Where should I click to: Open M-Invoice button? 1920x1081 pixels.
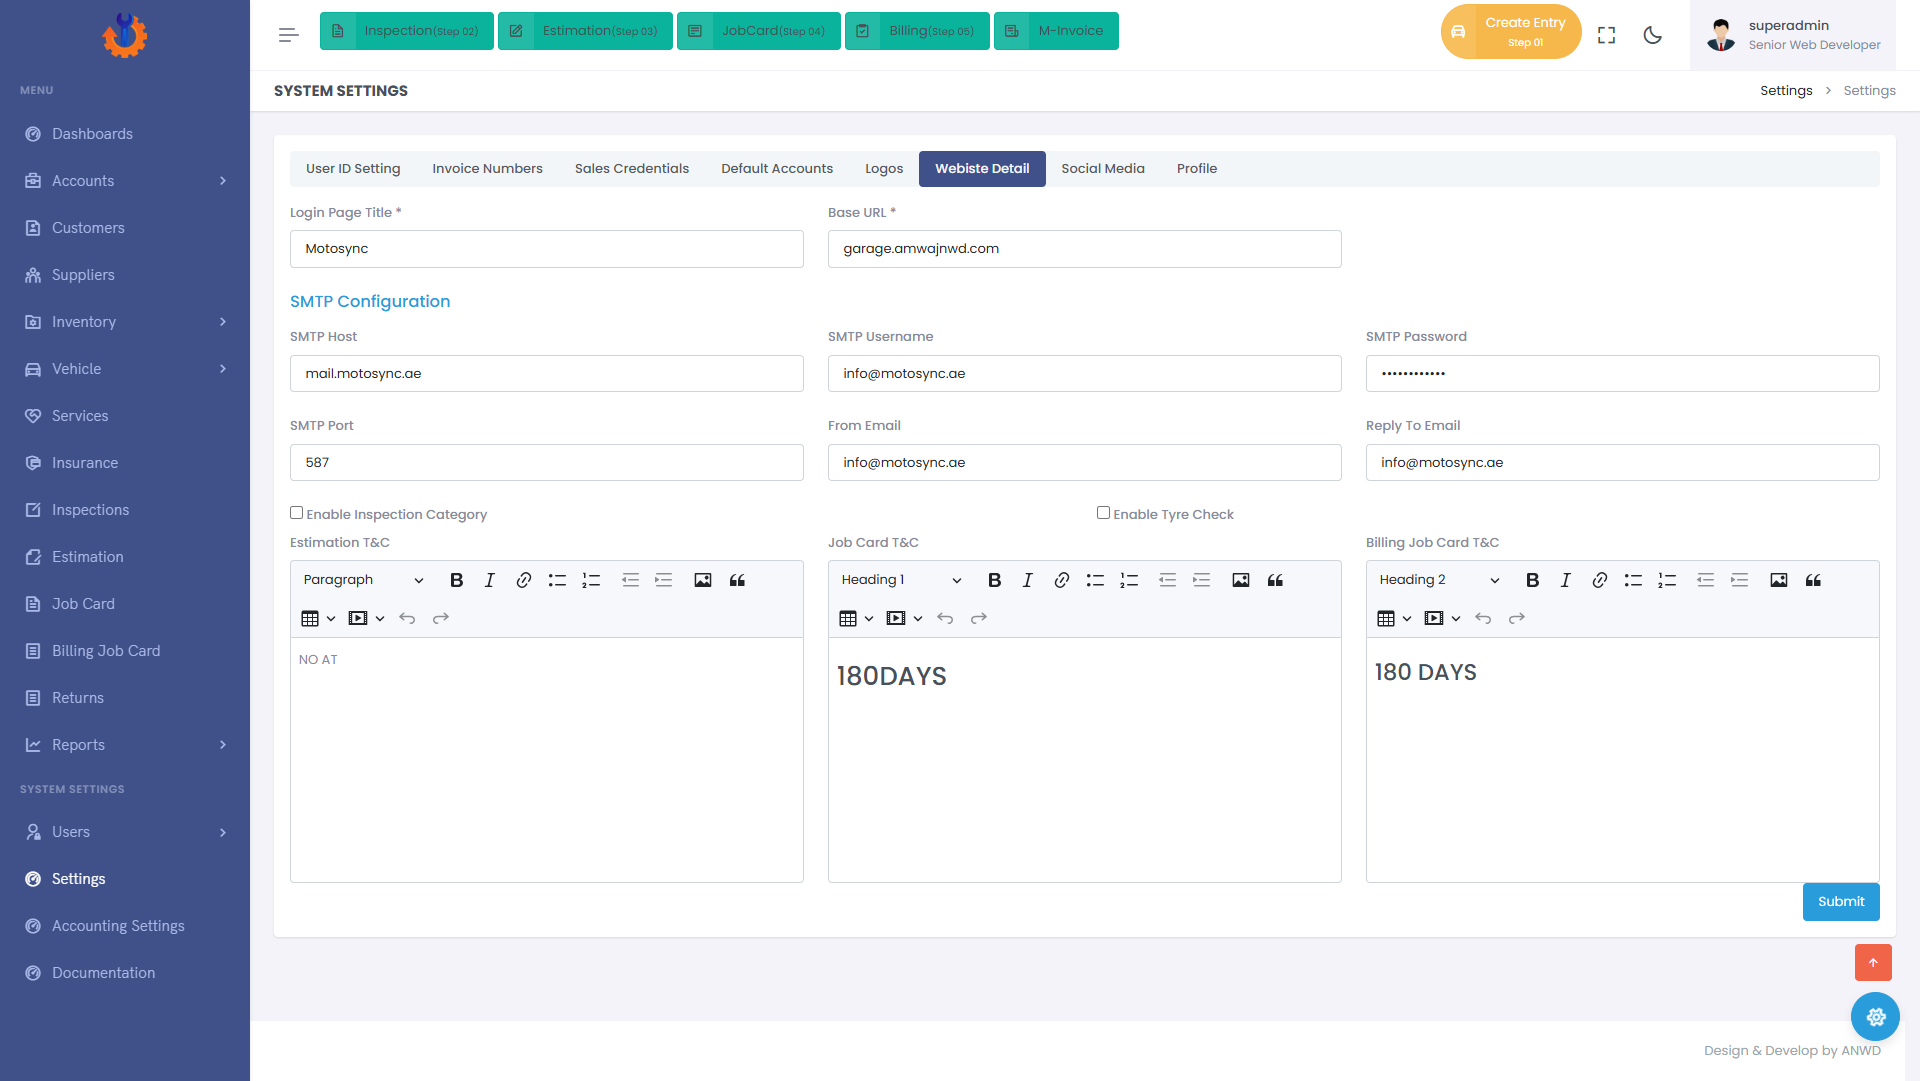(1056, 31)
